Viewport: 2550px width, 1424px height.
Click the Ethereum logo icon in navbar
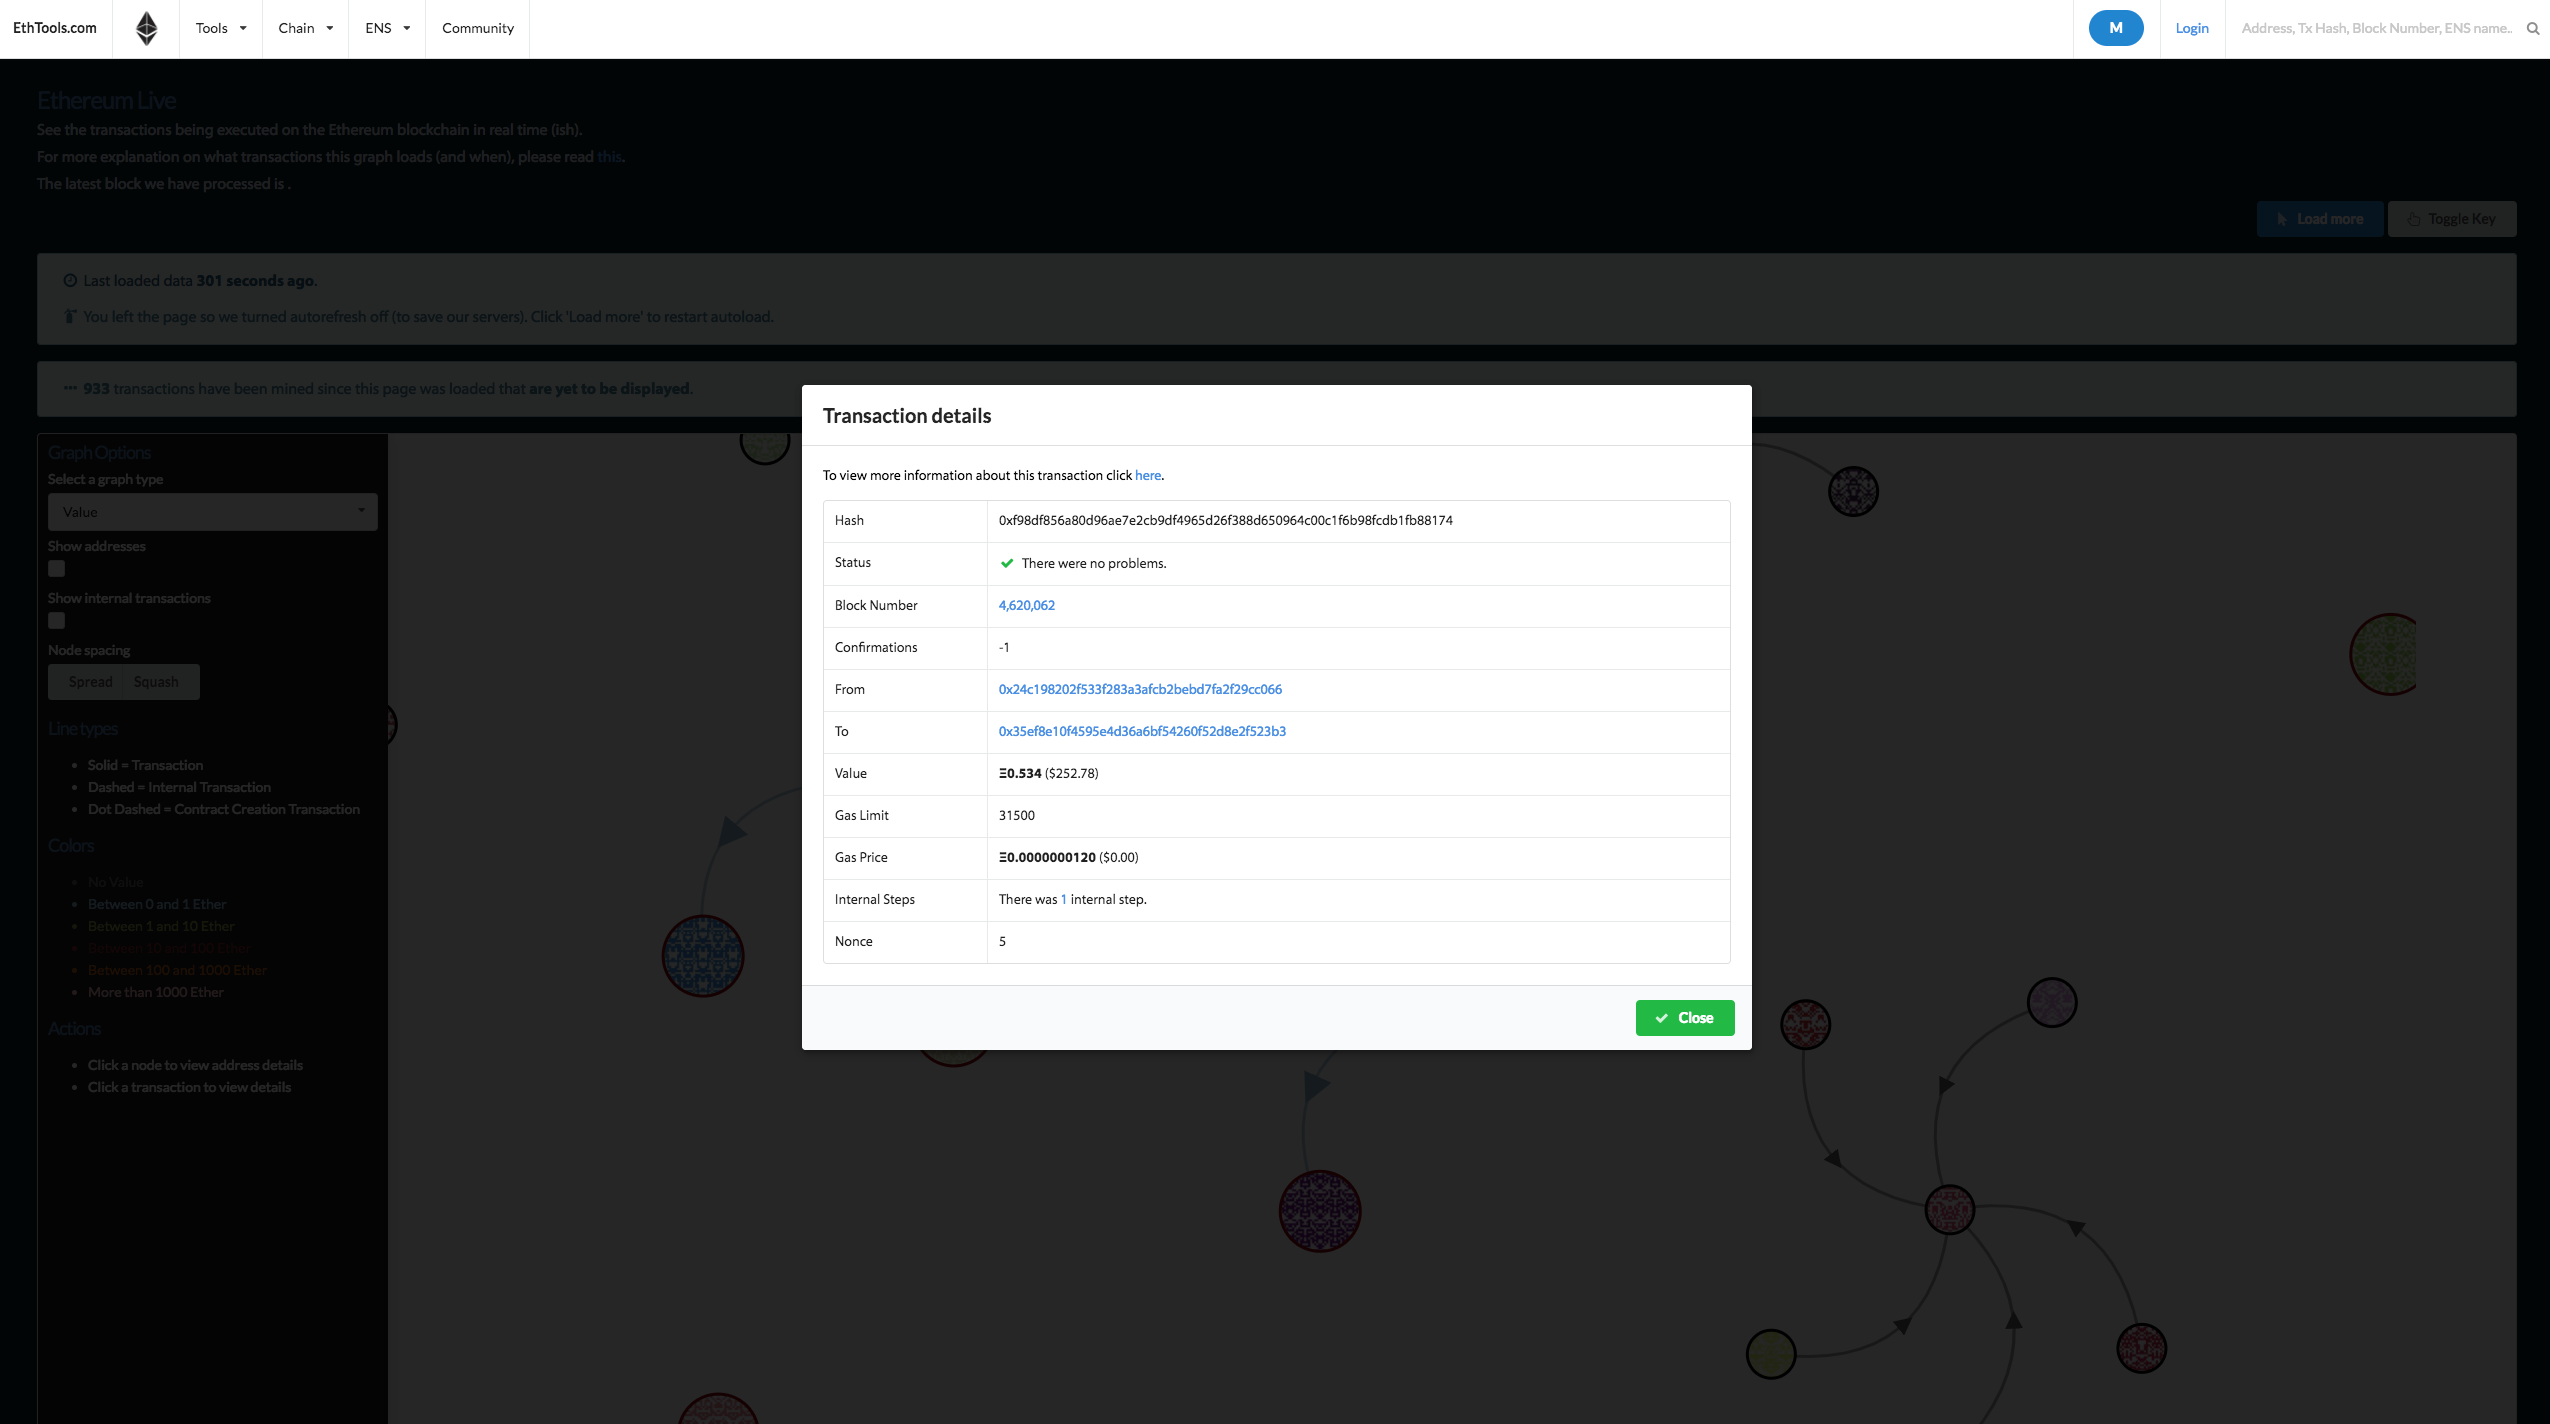click(147, 28)
